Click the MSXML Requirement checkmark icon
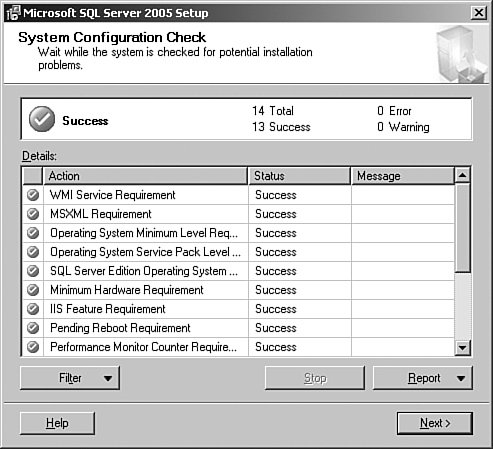 click(x=33, y=214)
